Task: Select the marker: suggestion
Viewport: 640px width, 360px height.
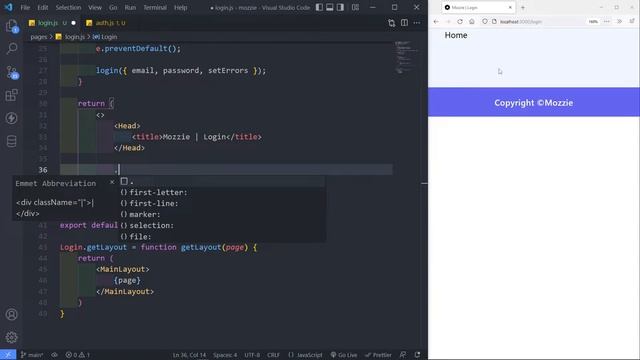Action: click(222, 214)
